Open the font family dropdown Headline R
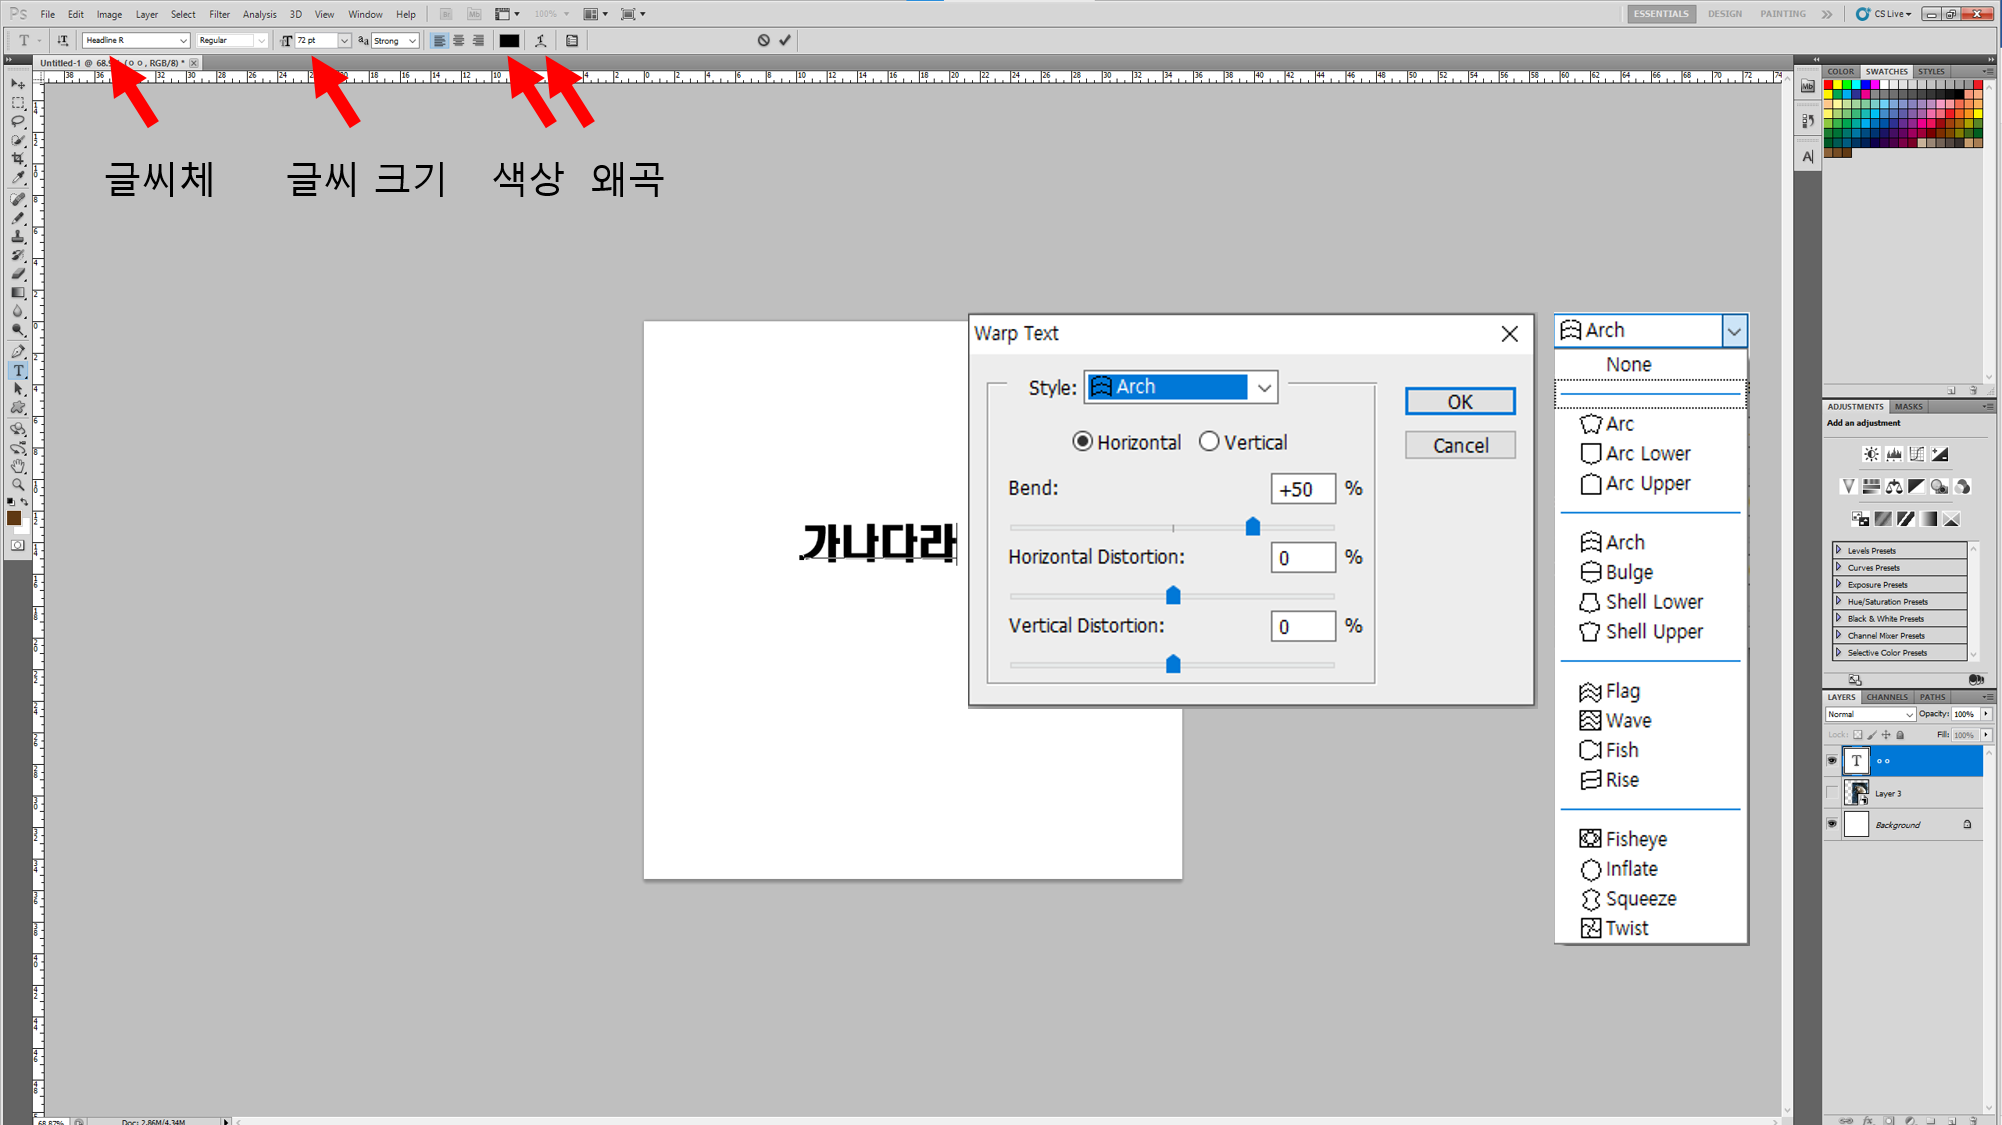This screenshot has height=1125, width=2002. click(183, 41)
